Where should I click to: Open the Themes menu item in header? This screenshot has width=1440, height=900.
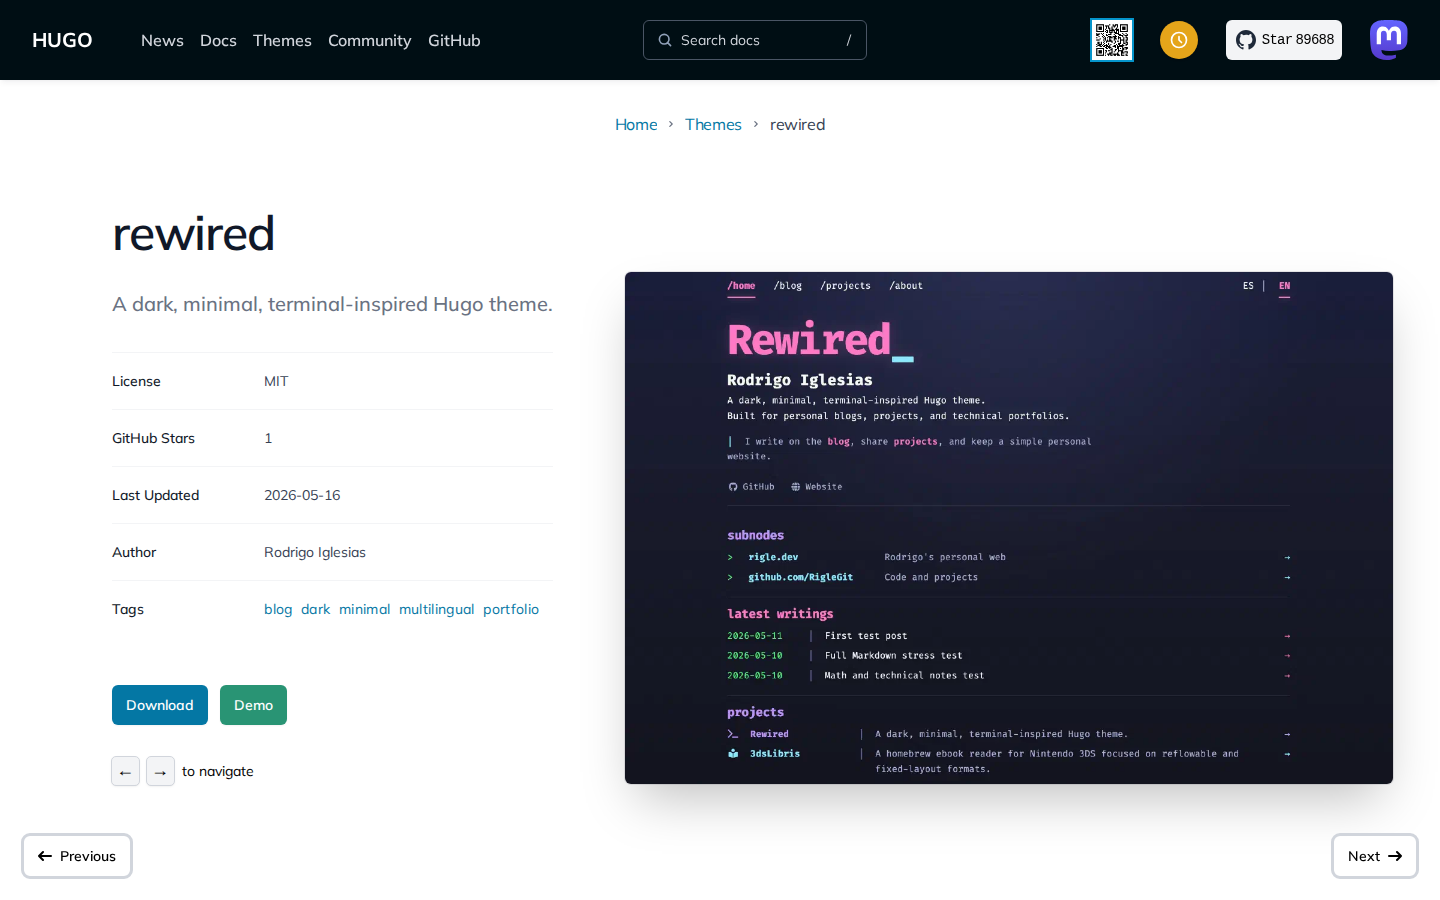point(282,40)
